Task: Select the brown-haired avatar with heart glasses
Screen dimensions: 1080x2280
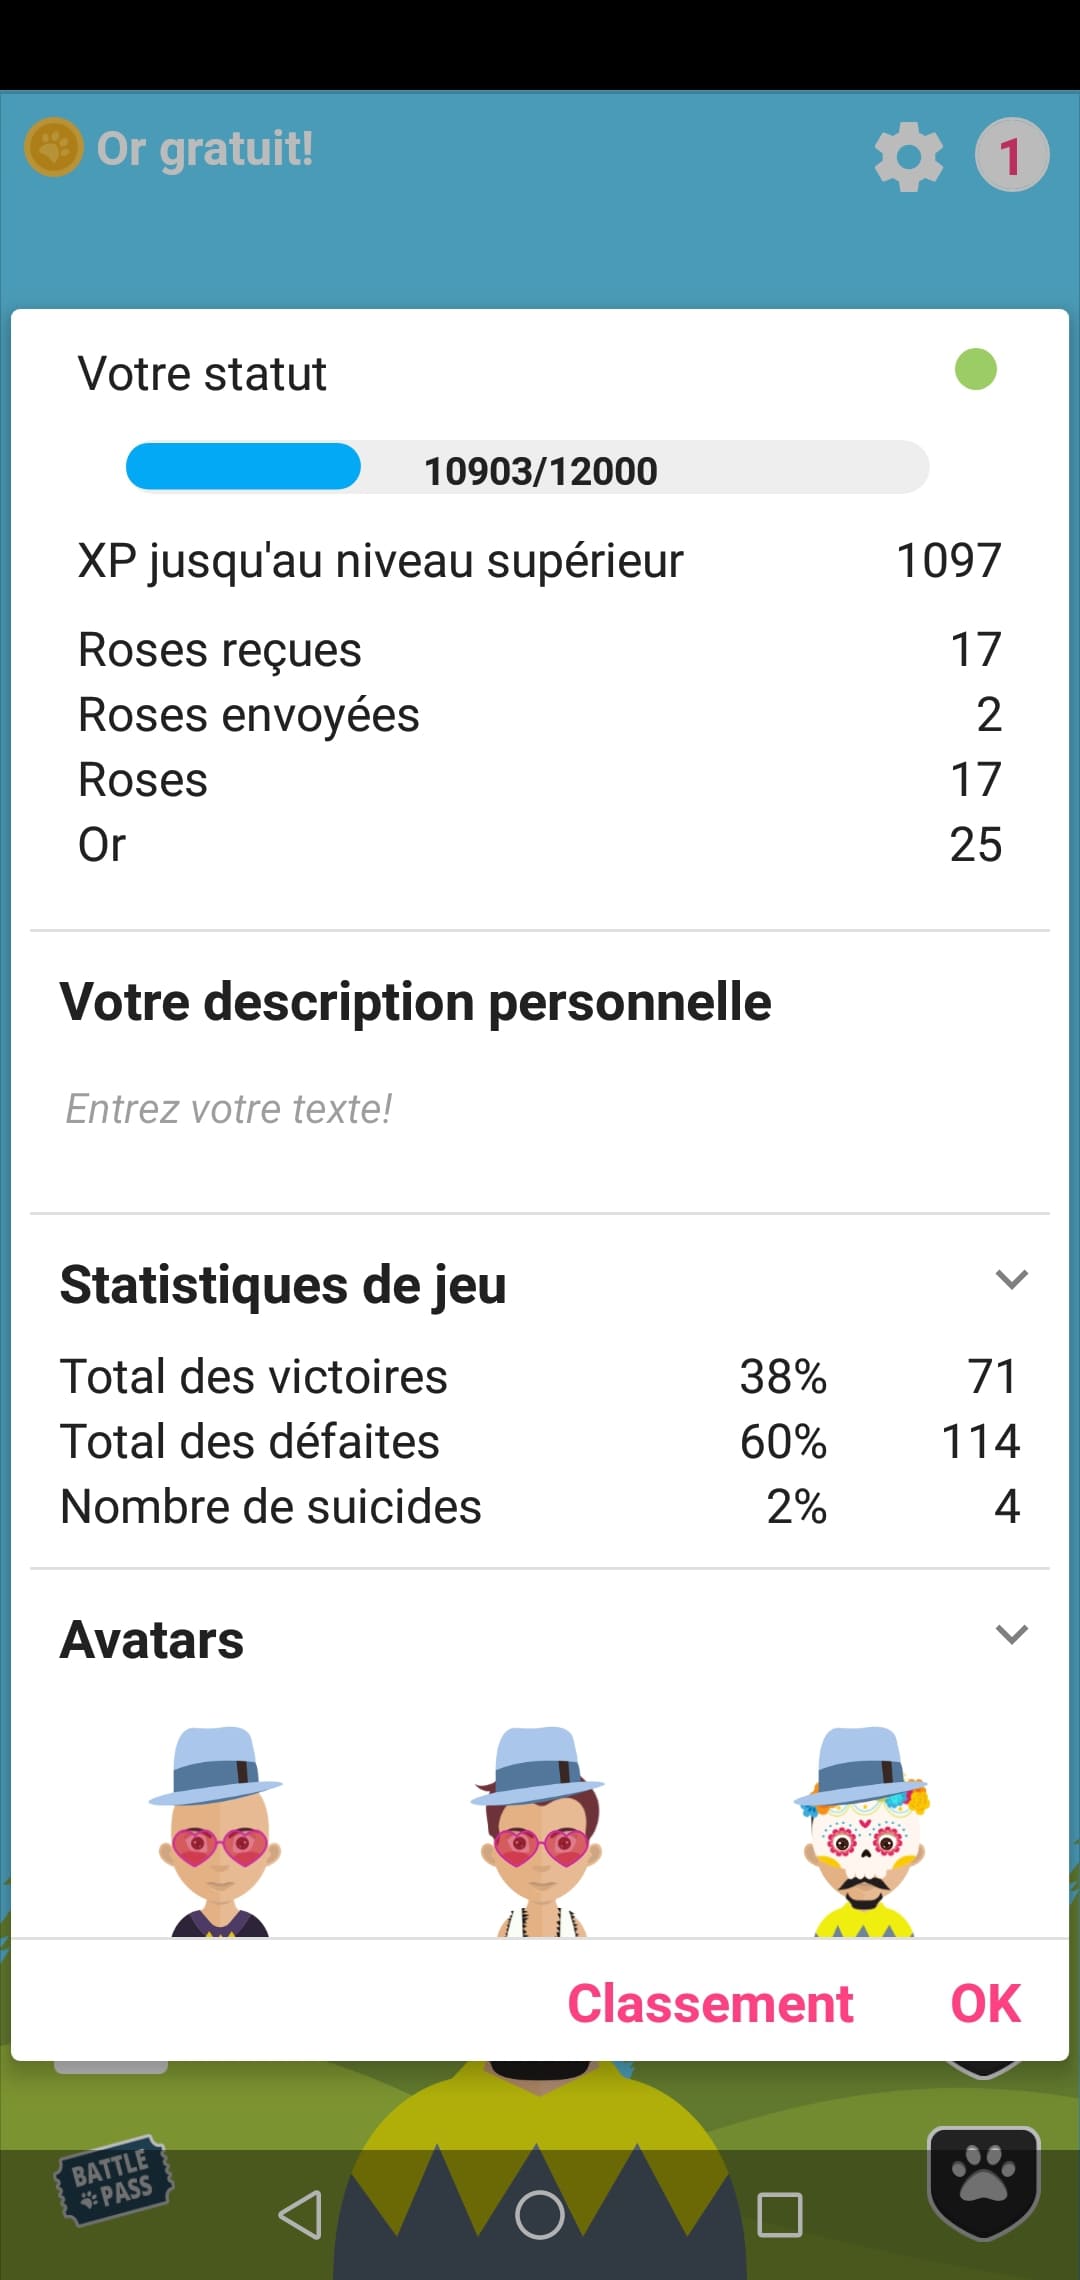Action: pyautogui.click(x=541, y=1830)
